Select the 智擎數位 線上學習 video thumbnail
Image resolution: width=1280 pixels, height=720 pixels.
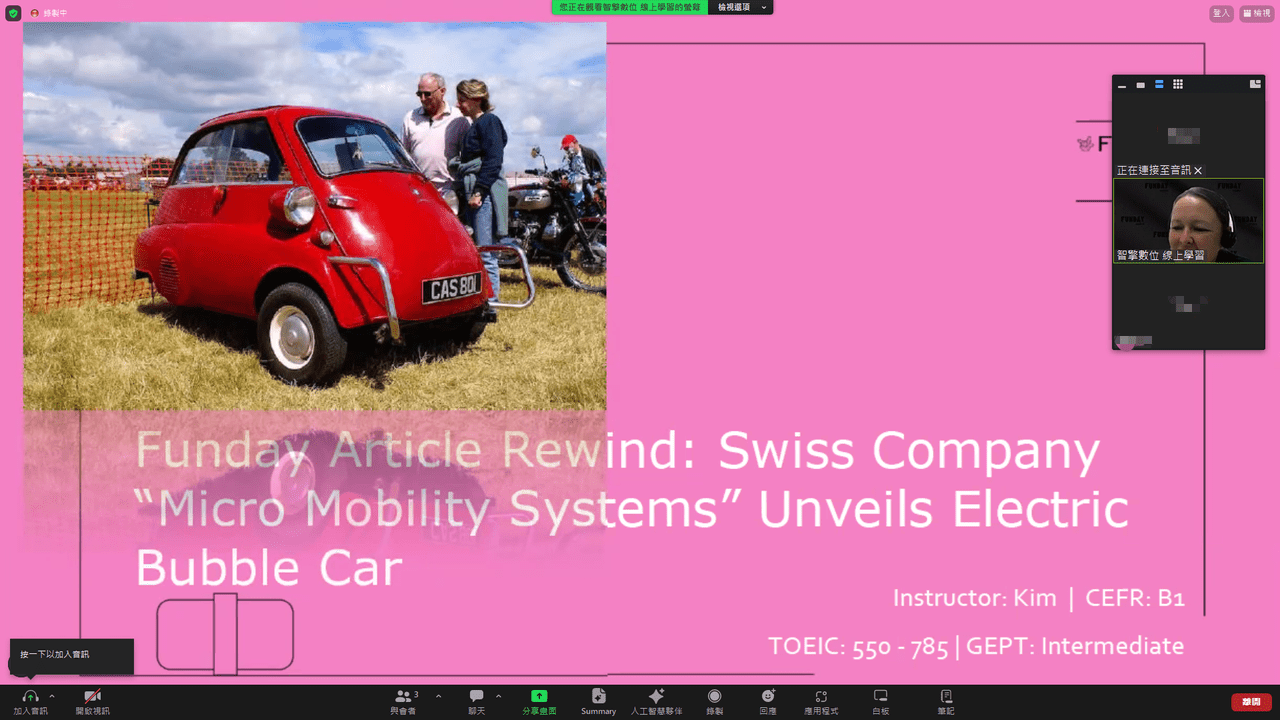[1189, 221]
